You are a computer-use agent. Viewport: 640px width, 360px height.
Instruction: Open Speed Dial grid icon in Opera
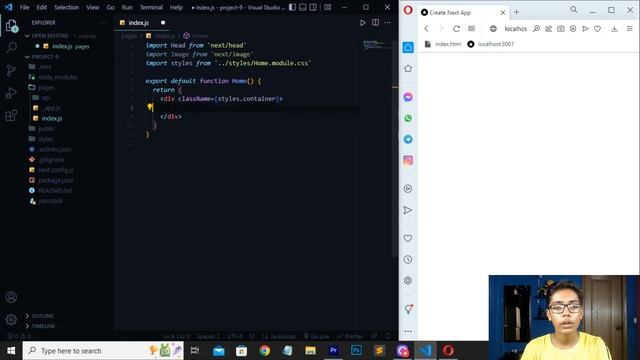point(471,29)
